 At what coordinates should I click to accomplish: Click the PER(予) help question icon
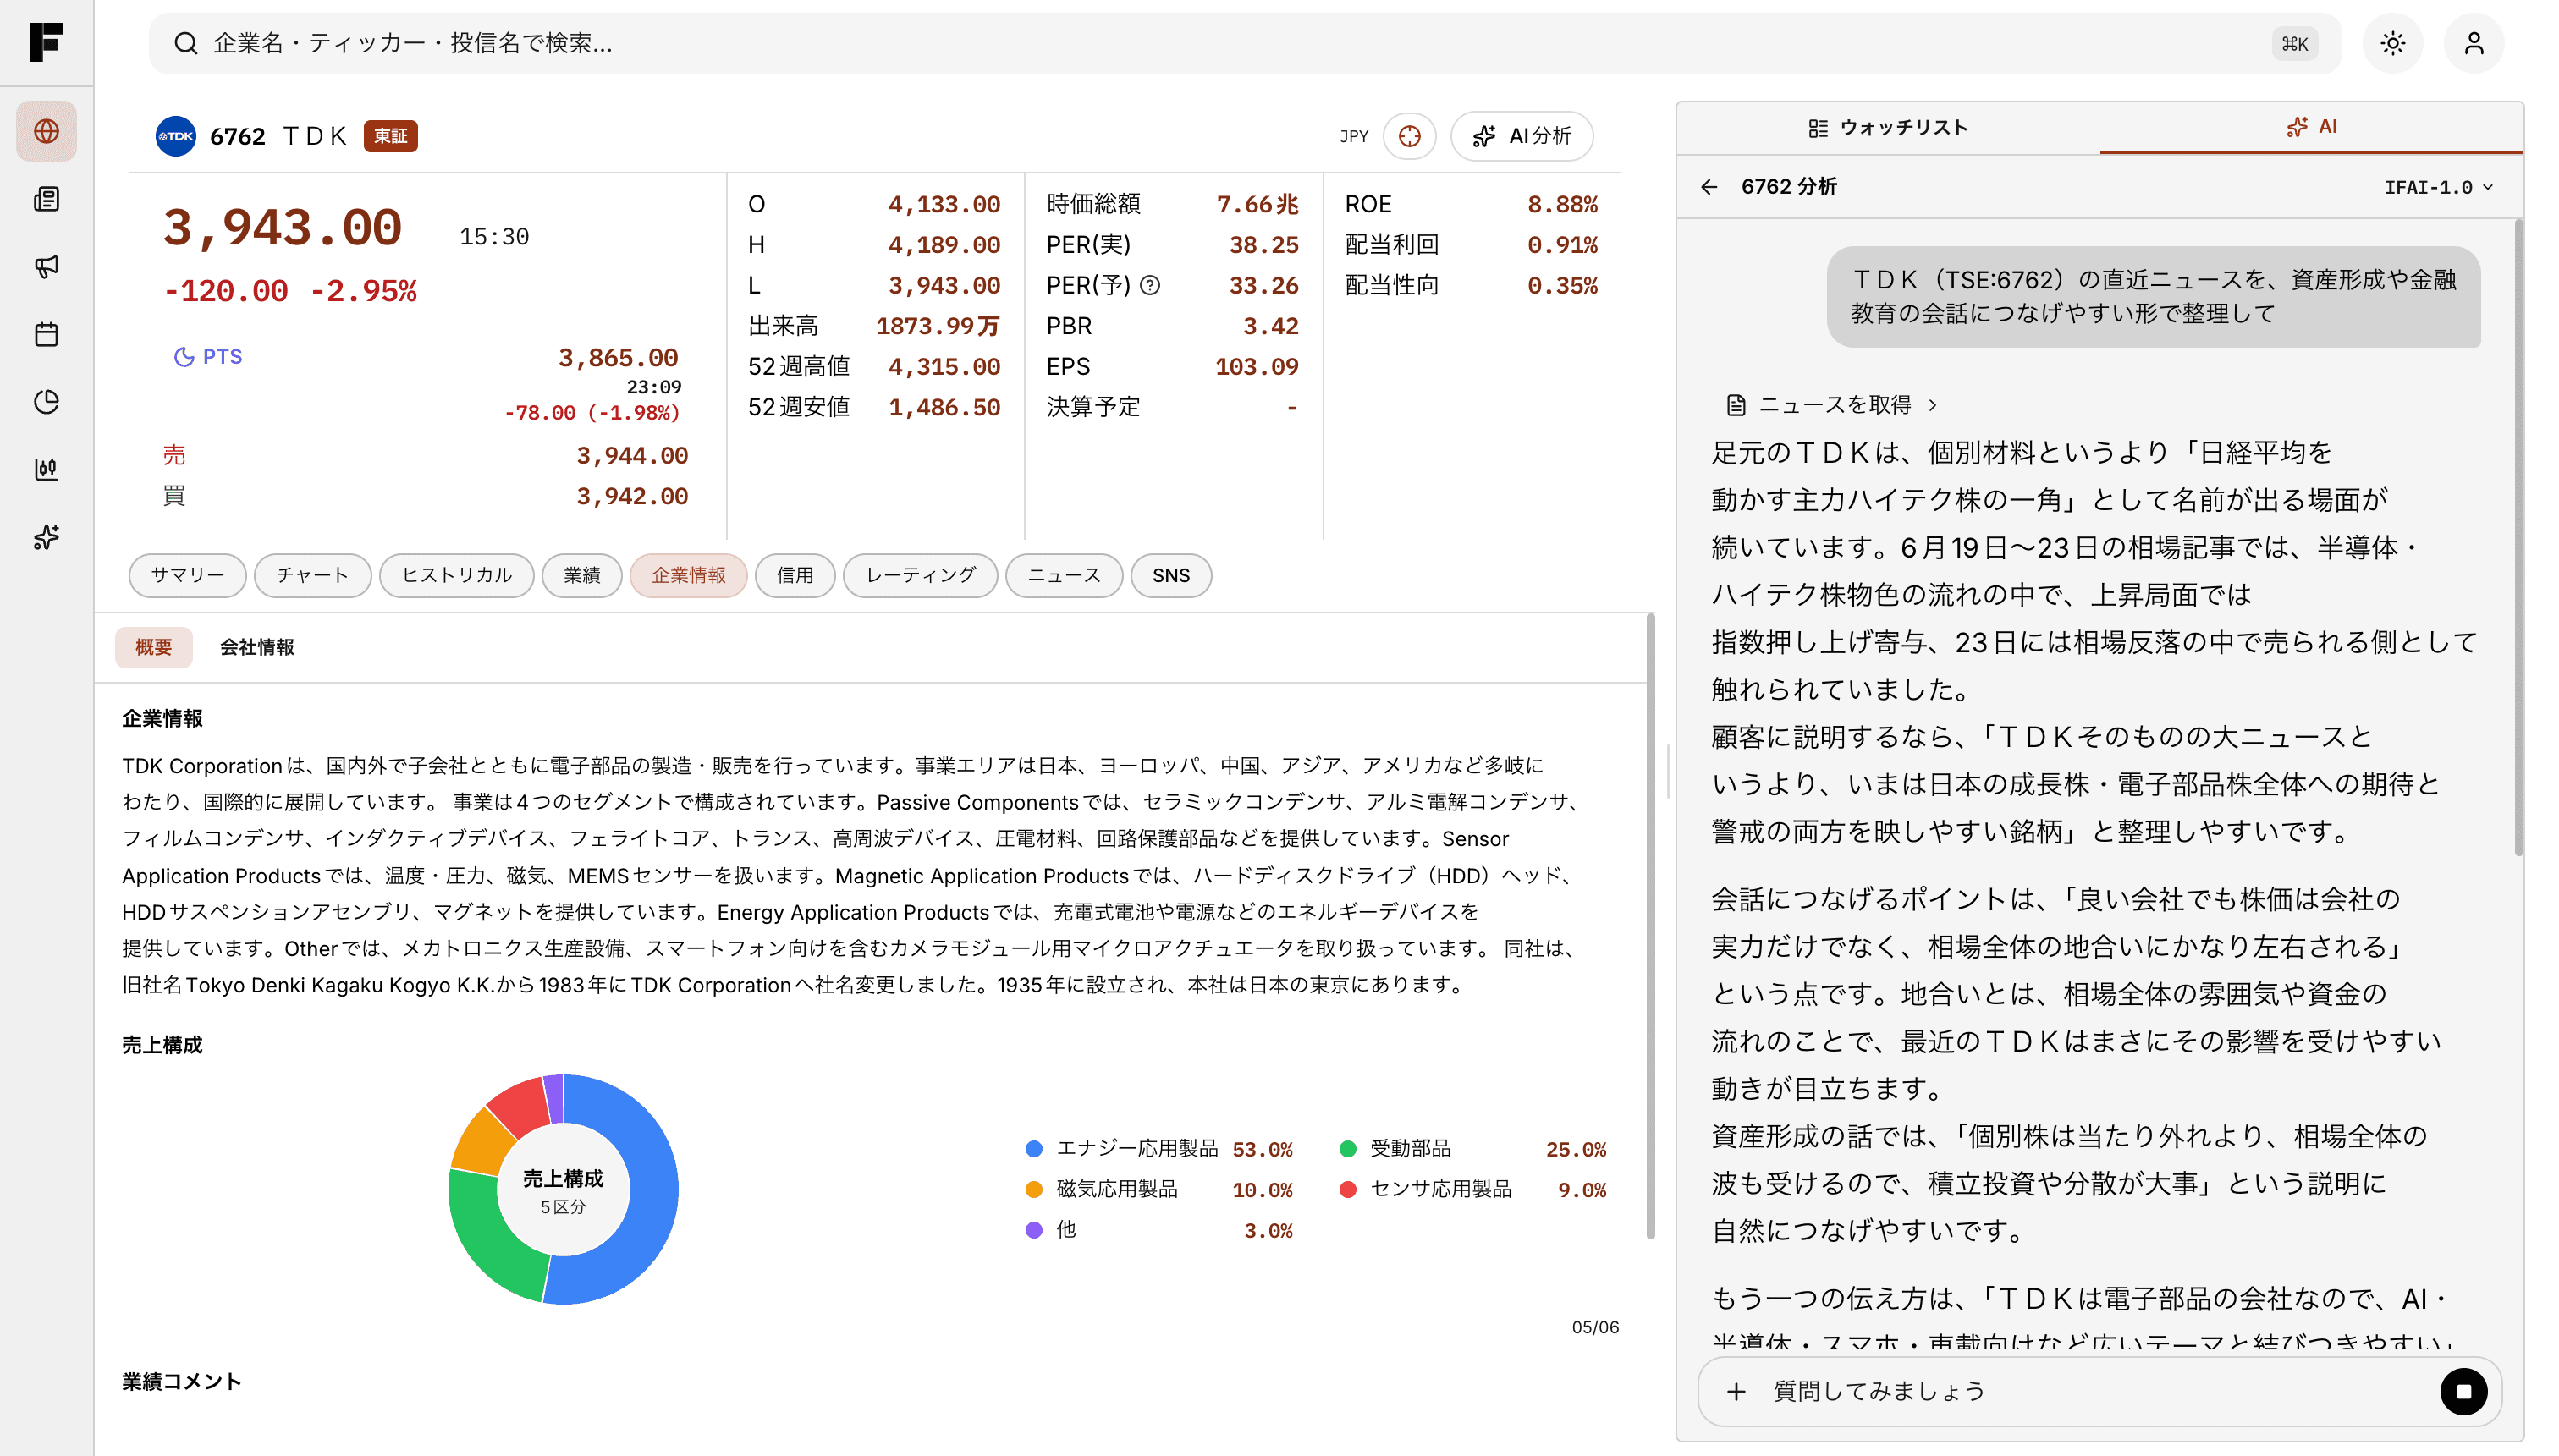click(1150, 286)
